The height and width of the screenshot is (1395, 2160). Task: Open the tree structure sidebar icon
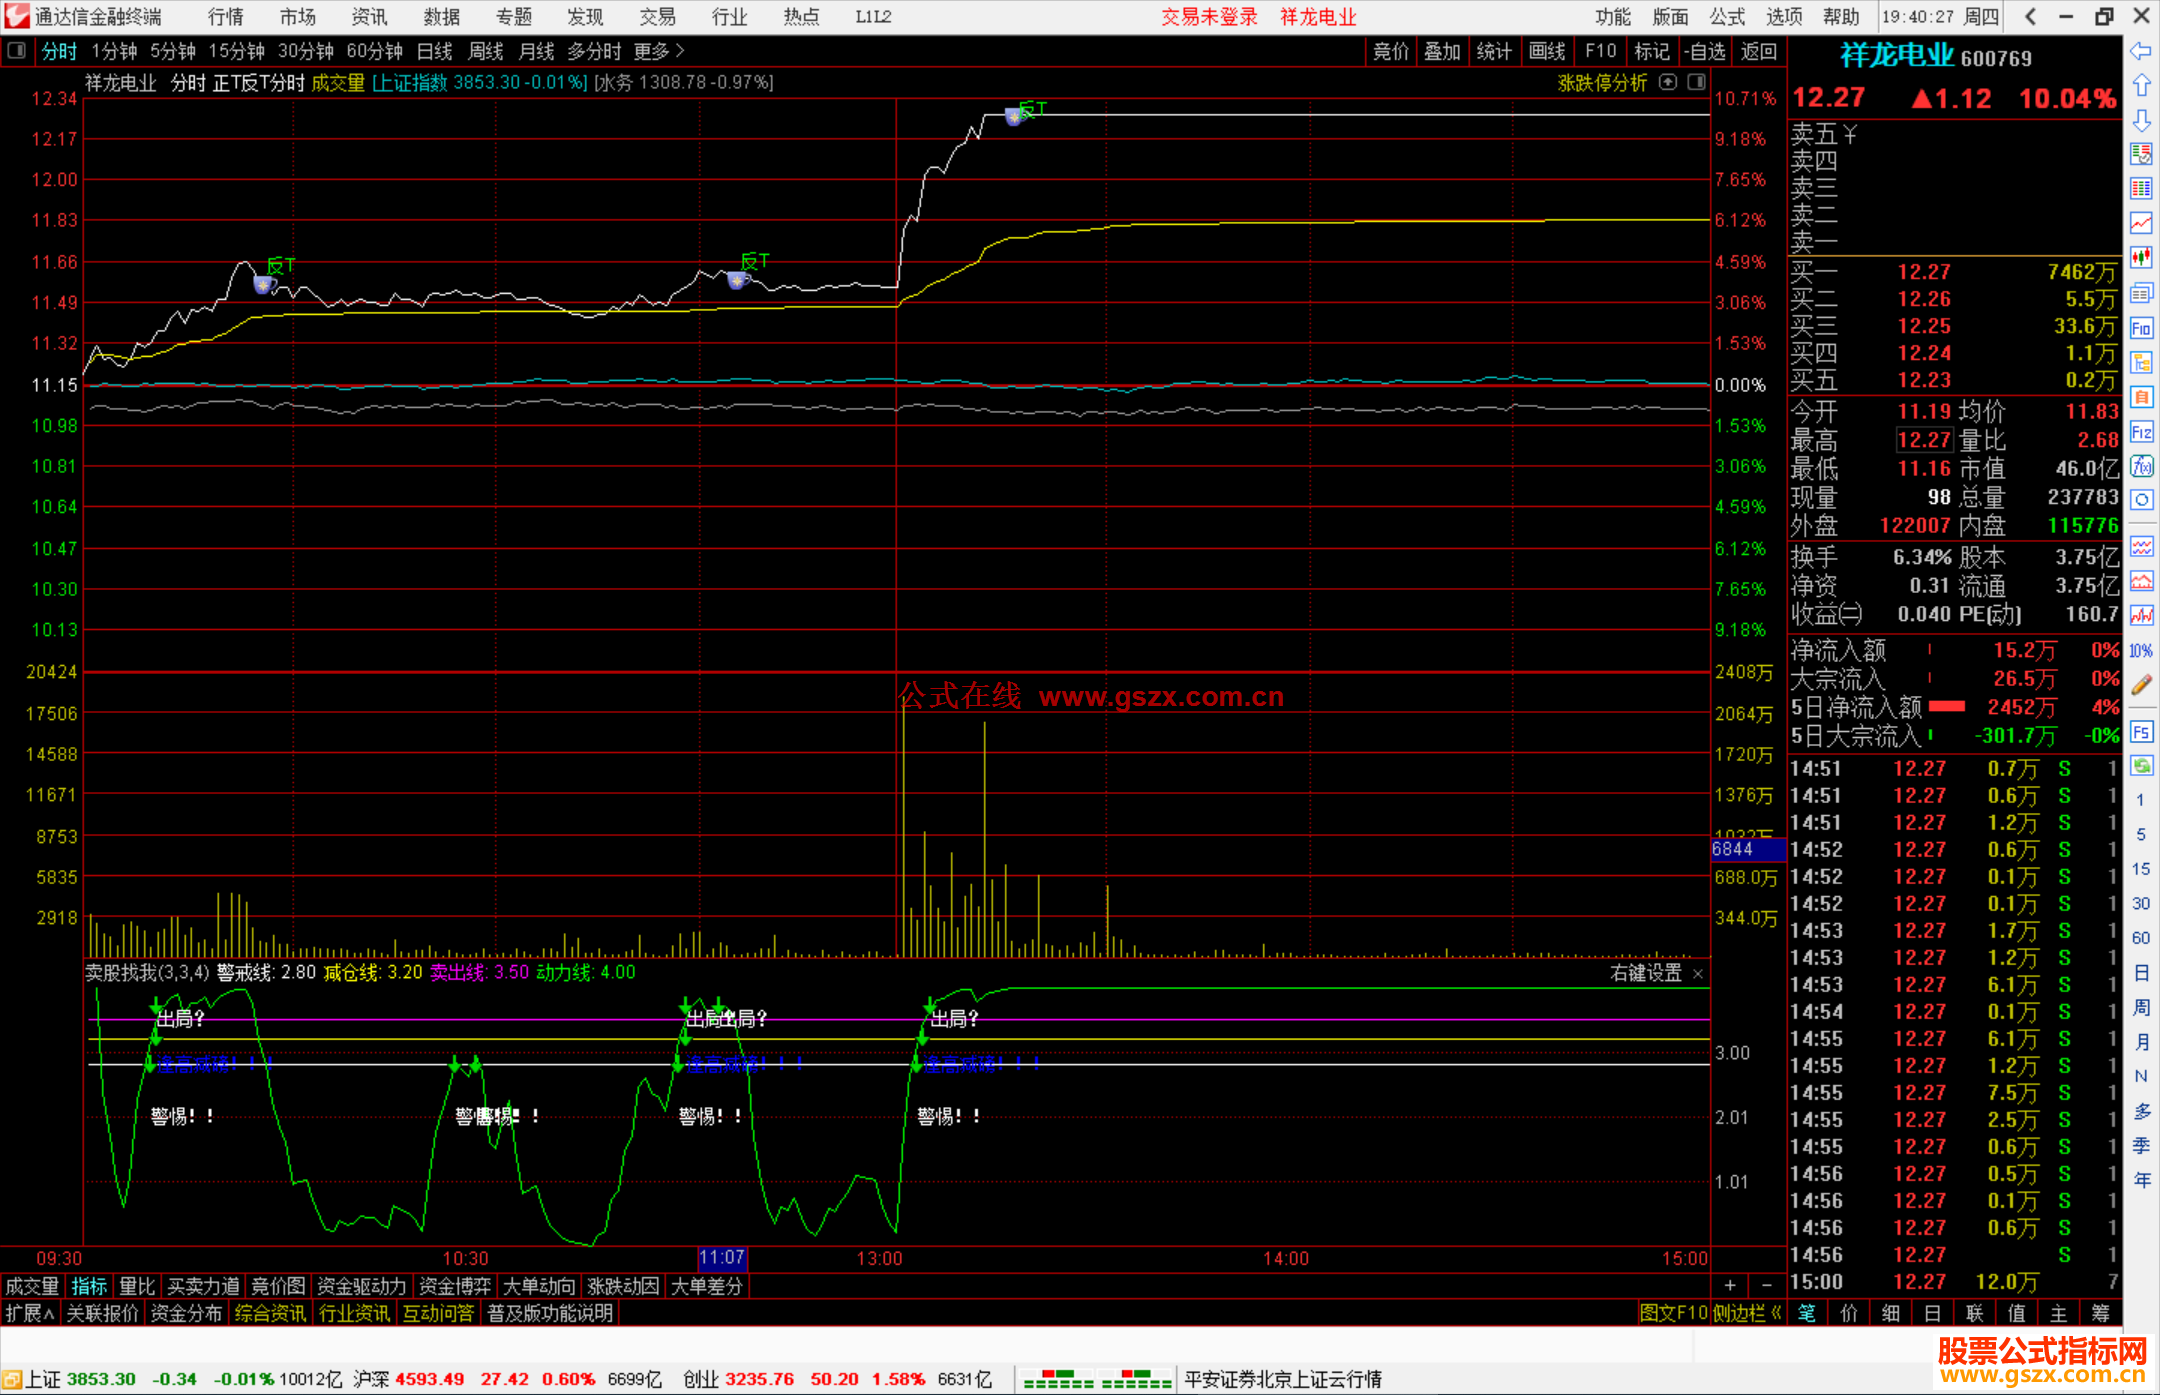click(2141, 362)
